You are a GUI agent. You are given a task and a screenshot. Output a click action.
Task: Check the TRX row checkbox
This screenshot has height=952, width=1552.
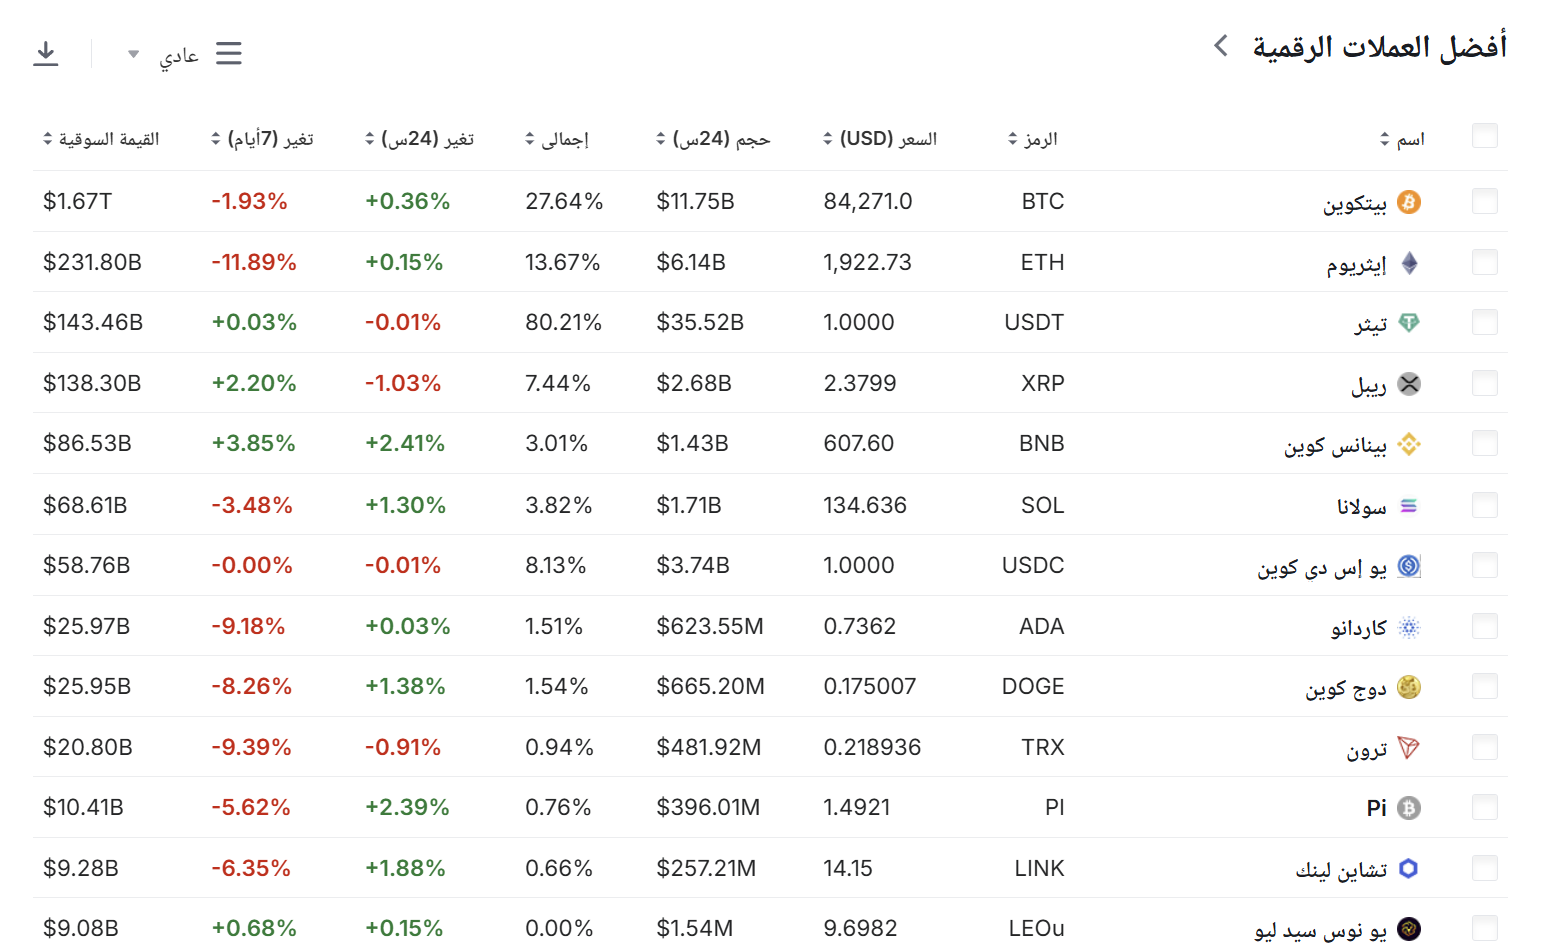click(1485, 748)
